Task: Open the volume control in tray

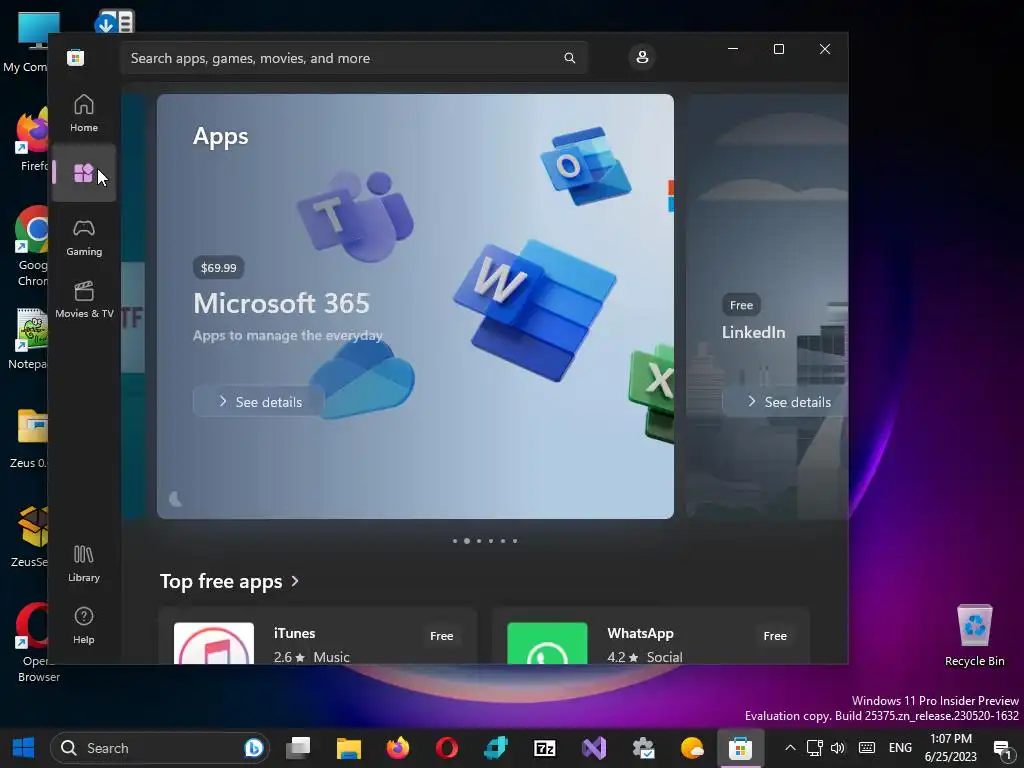Action: point(838,748)
